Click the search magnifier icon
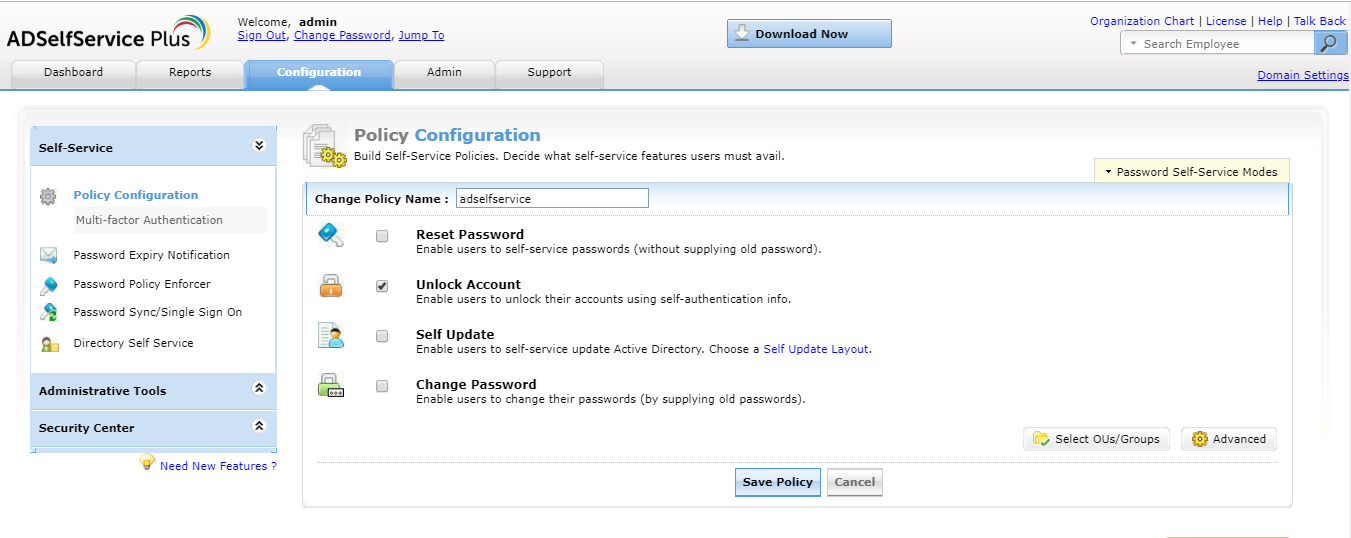This screenshot has width=1351, height=538. tap(1328, 43)
